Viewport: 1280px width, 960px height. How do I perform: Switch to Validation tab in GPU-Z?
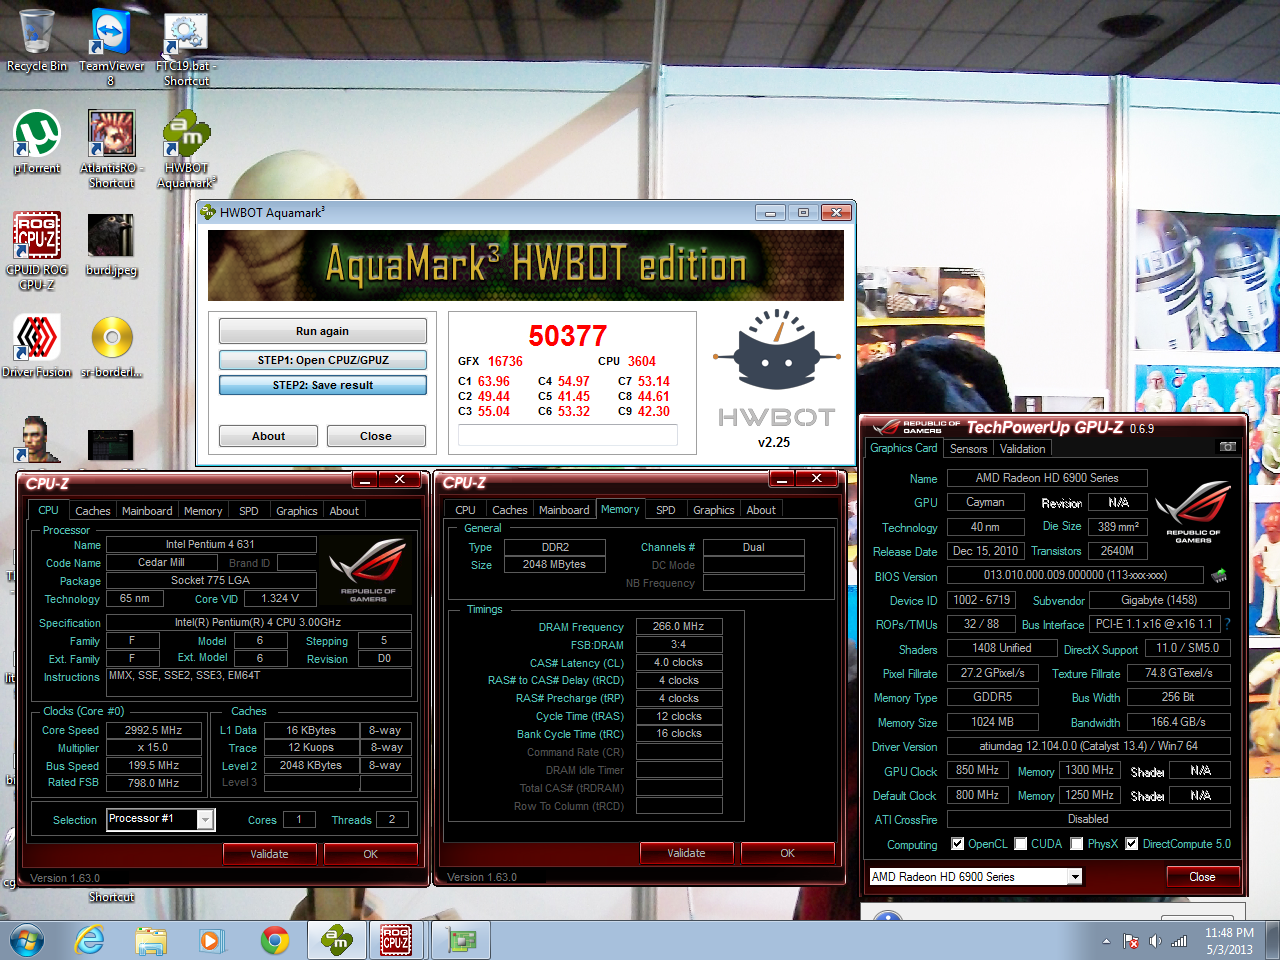point(1022,449)
